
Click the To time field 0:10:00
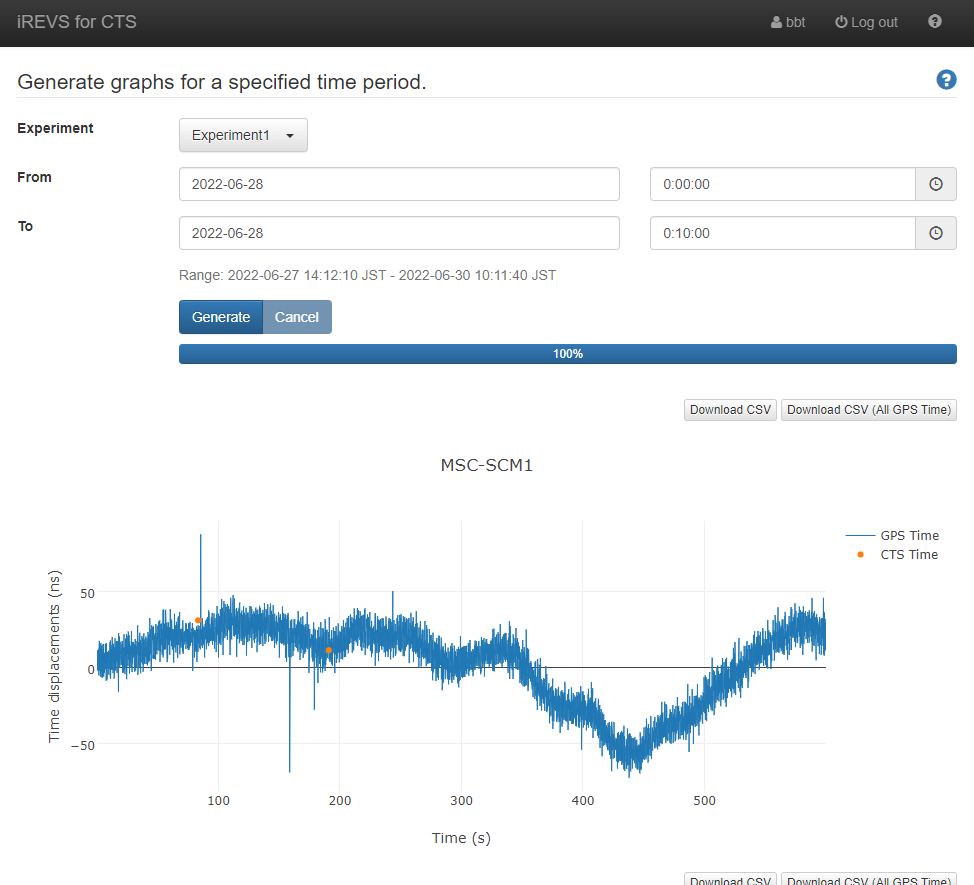[x=782, y=233]
